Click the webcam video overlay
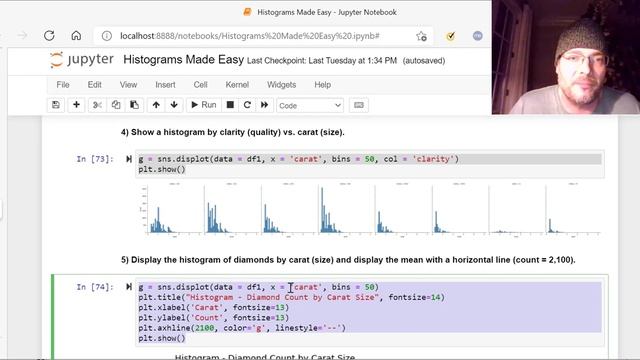Screen dimensions: 640x360 click(x=566, y=57)
